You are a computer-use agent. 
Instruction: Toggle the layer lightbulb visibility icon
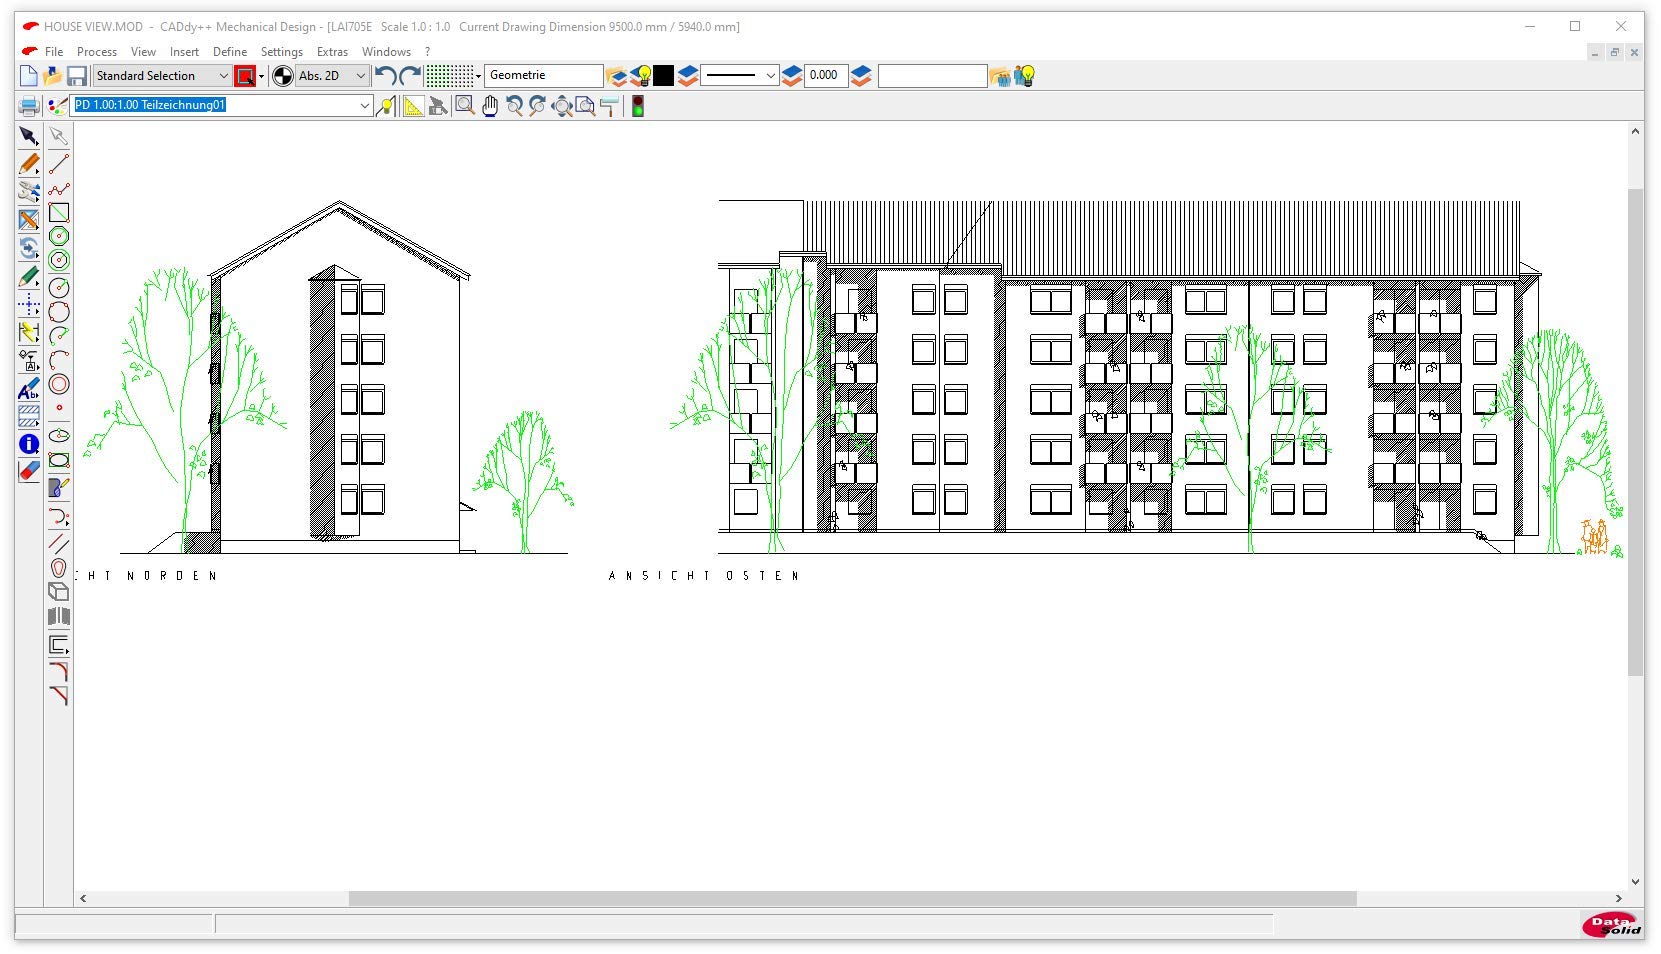643,76
